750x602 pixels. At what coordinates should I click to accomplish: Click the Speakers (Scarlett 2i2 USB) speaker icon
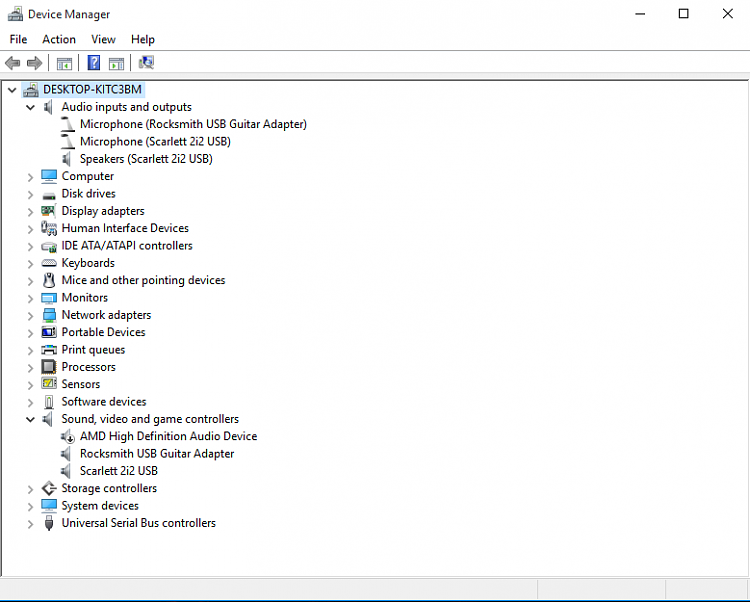pyautogui.click(x=67, y=159)
